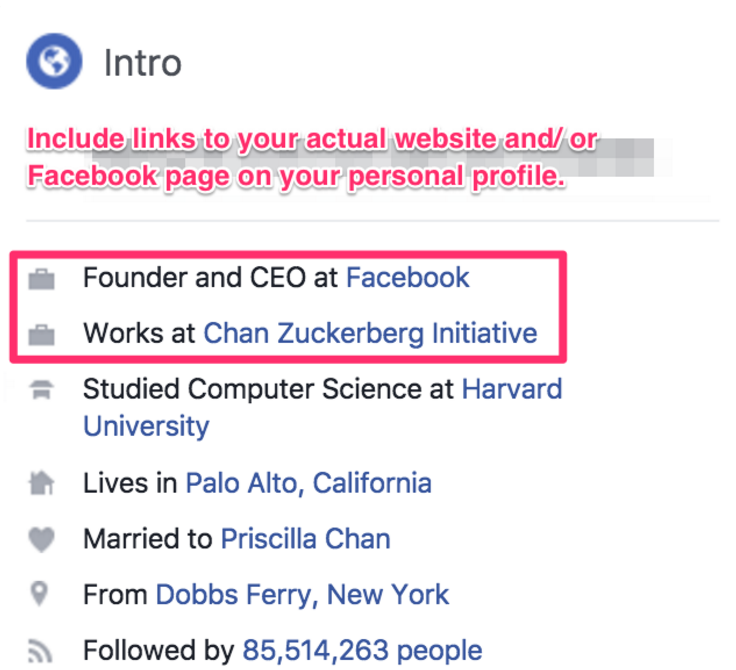Click the Married to text label
The height and width of the screenshot is (670, 736).
coord(148,539)
